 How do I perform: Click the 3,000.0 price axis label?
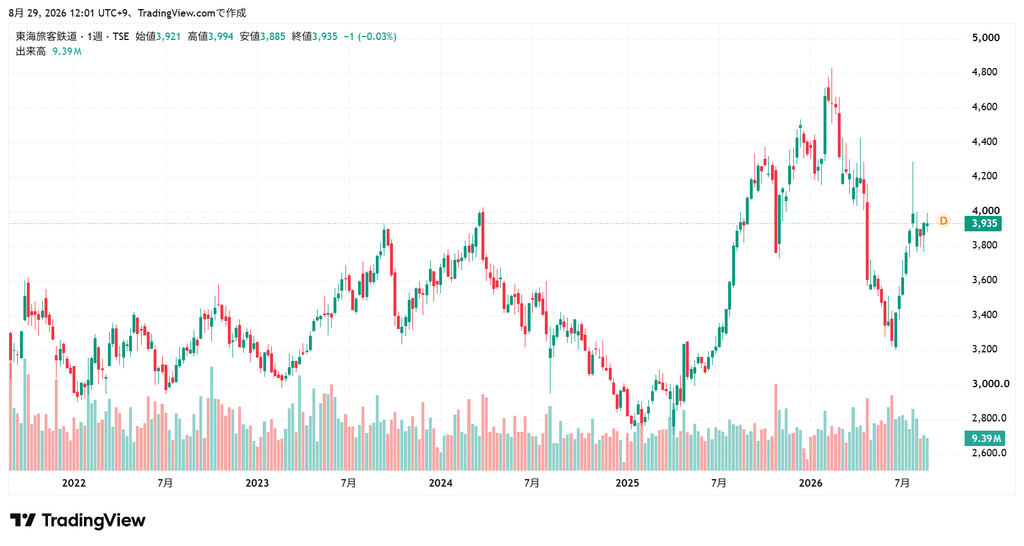(x=990, y=383)
